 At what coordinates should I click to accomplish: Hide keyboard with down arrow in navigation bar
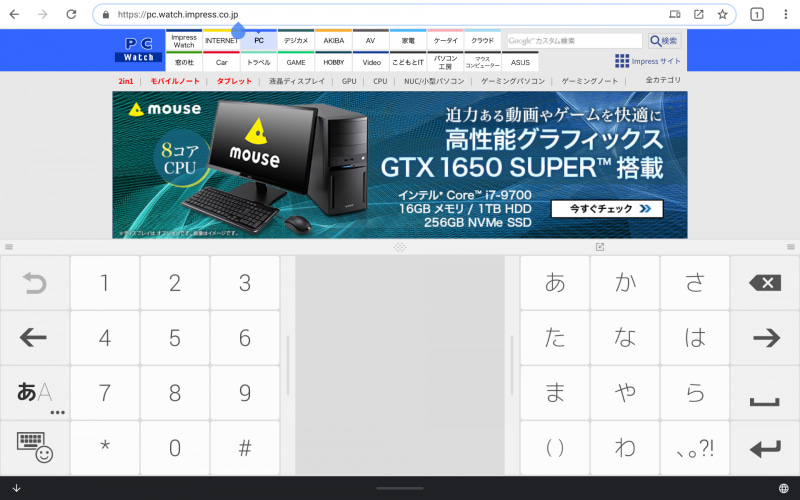16,488
